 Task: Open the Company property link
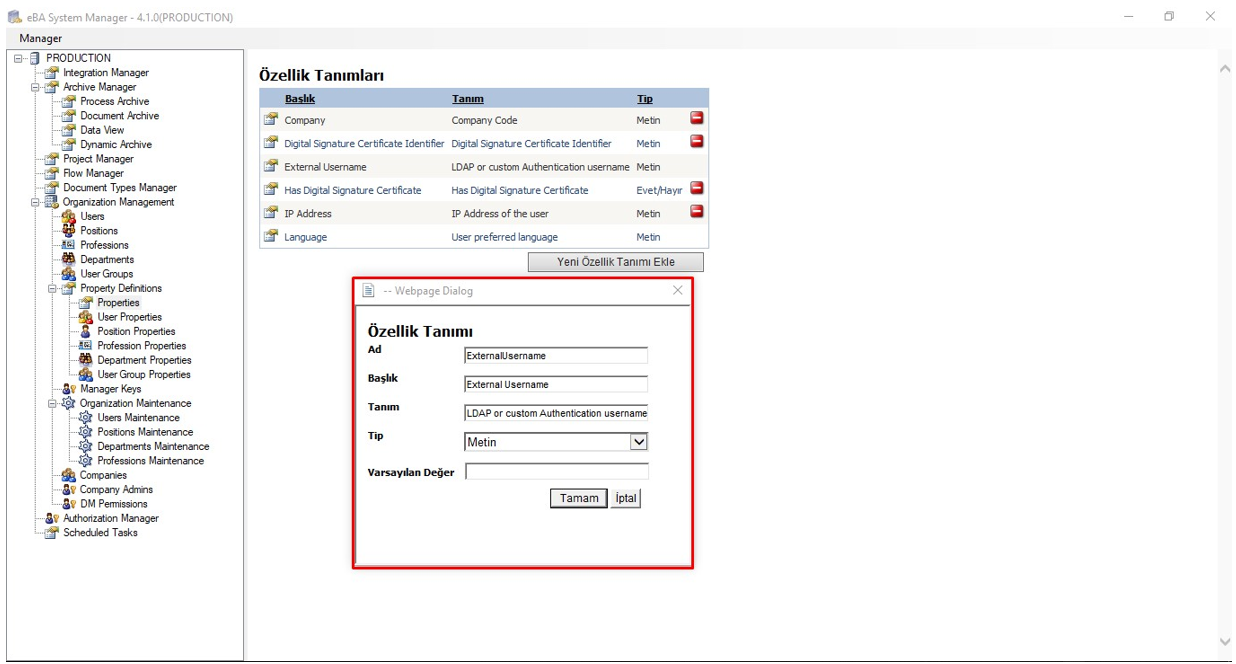coord(305,120)
